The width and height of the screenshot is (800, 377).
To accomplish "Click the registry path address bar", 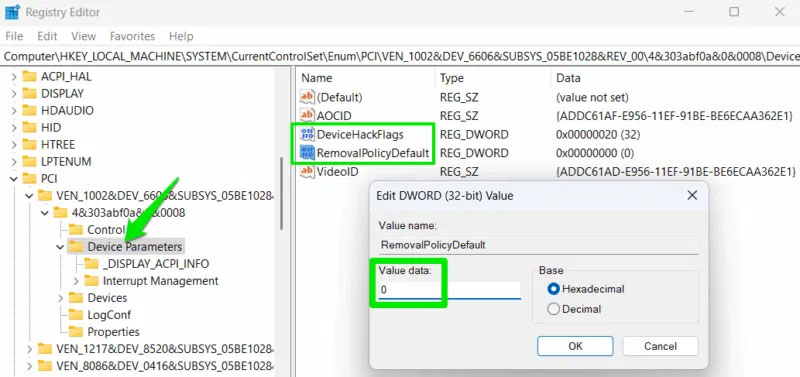I will tap(400, 56).
